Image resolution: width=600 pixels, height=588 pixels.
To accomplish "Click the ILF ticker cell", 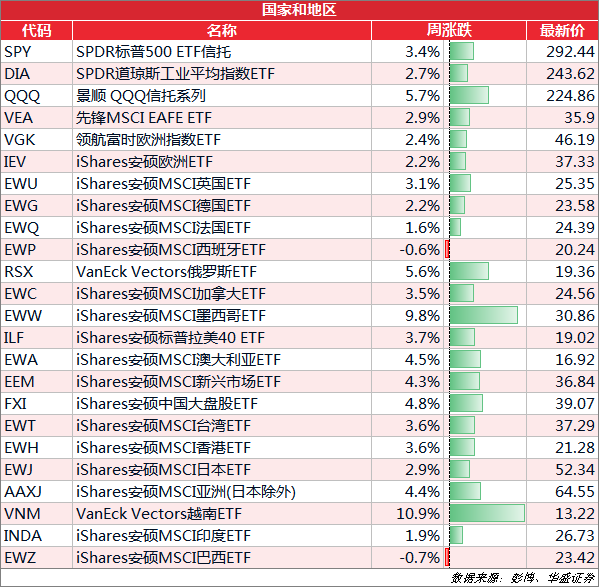I will click(36, 337).
